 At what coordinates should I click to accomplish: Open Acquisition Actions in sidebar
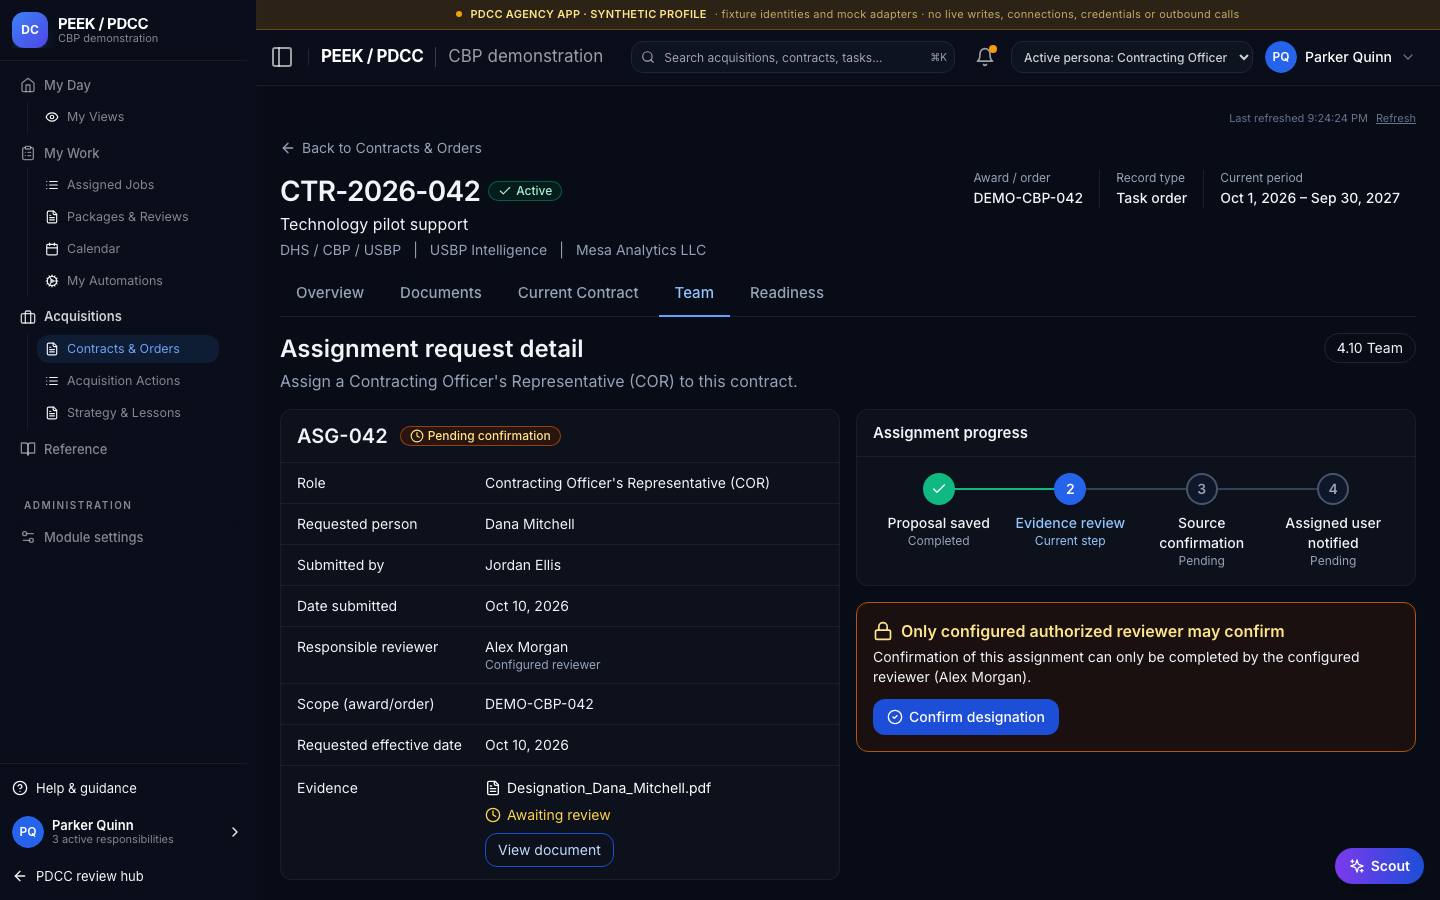pyautogui.click(x=128, y=381)
